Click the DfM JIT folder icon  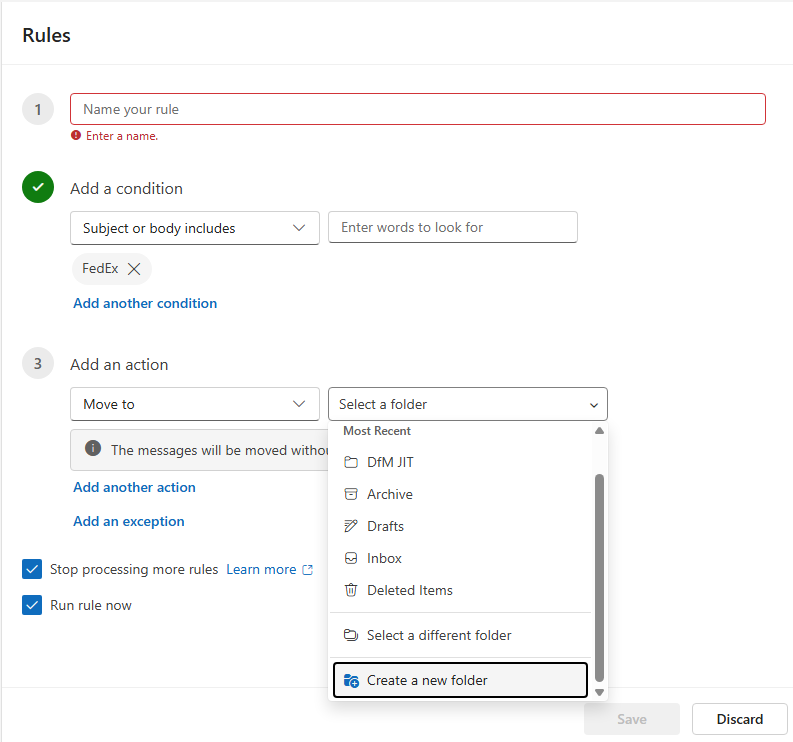coord(350,462)
